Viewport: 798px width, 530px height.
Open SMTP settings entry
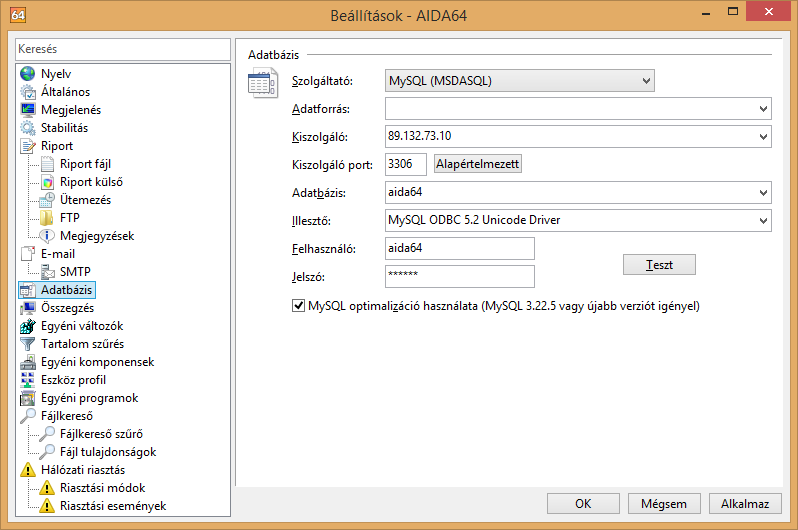pos(75,272)
